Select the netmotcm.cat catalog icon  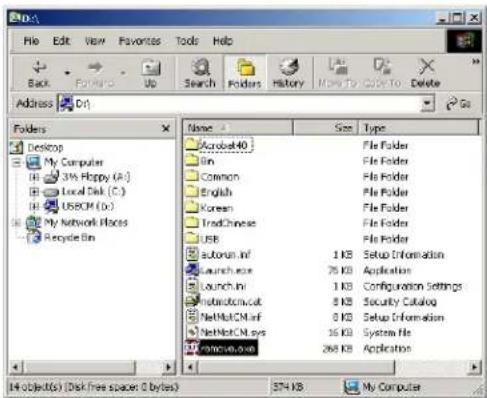tap(192, 301)
